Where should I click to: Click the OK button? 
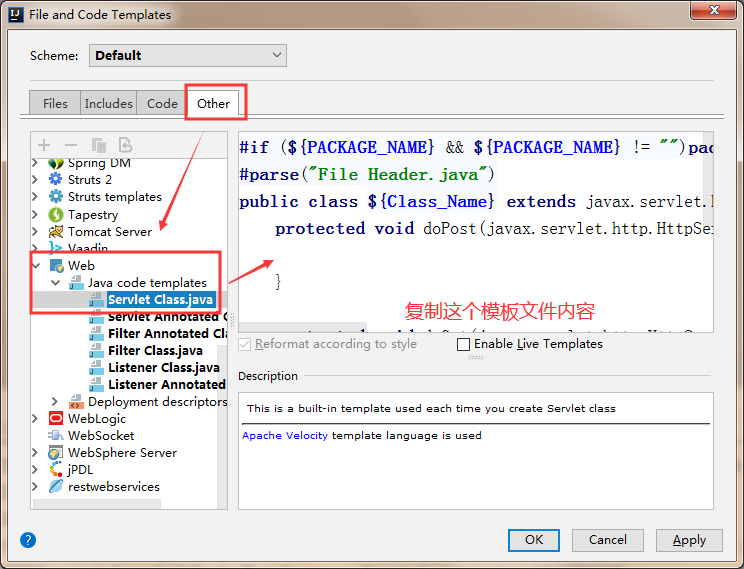(534, 540)
